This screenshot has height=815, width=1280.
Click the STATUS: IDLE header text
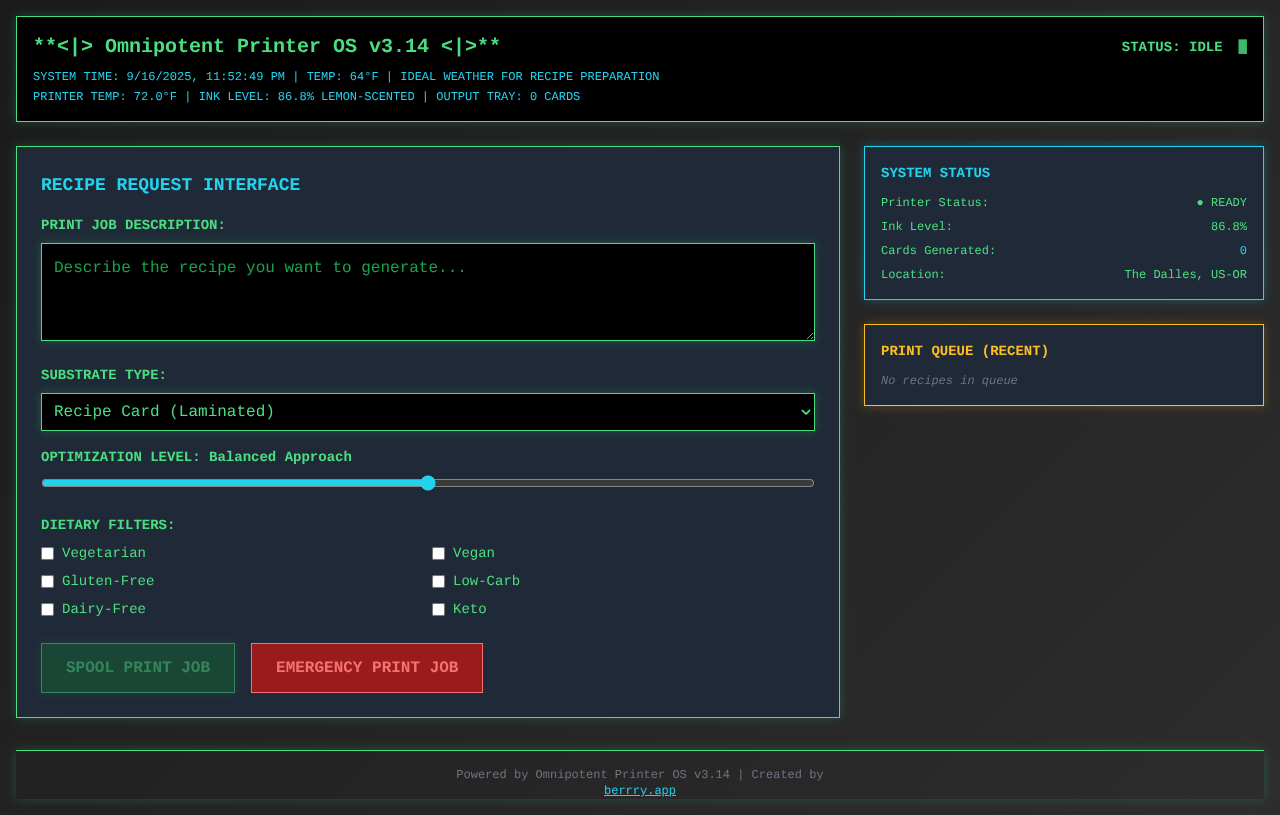[1171, 46]
